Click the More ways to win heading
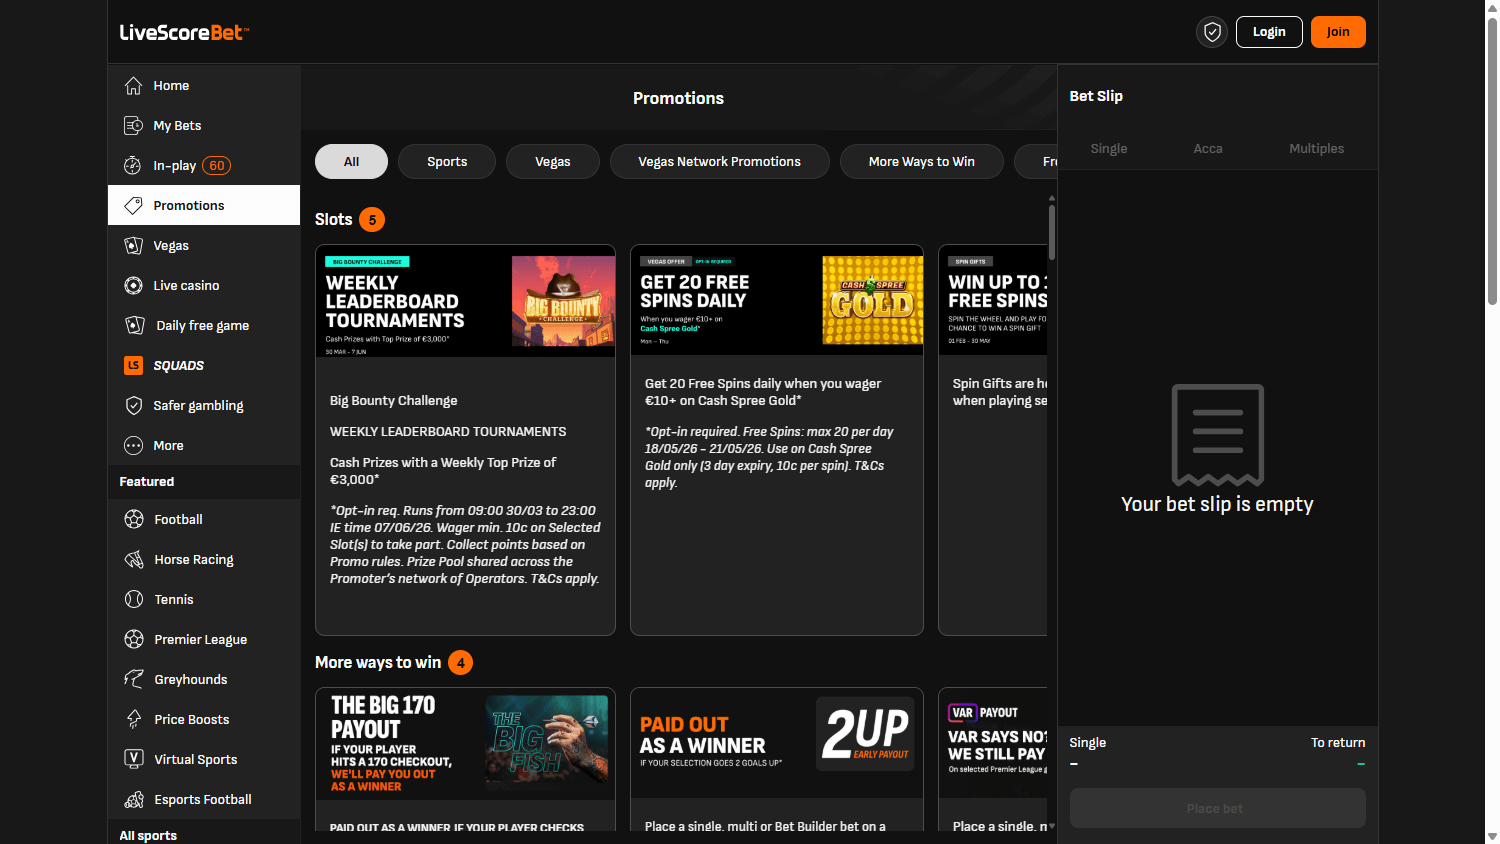Image resolution: width=1500 pixels, height=844 pixels. (378, 662)
